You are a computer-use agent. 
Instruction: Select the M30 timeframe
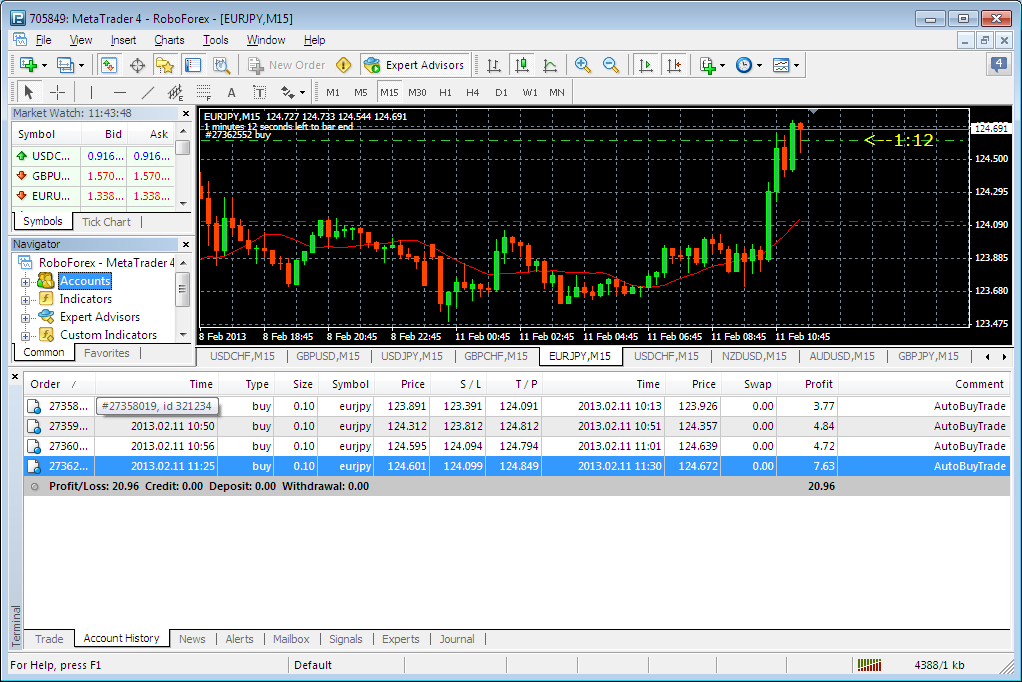point(417,93)
